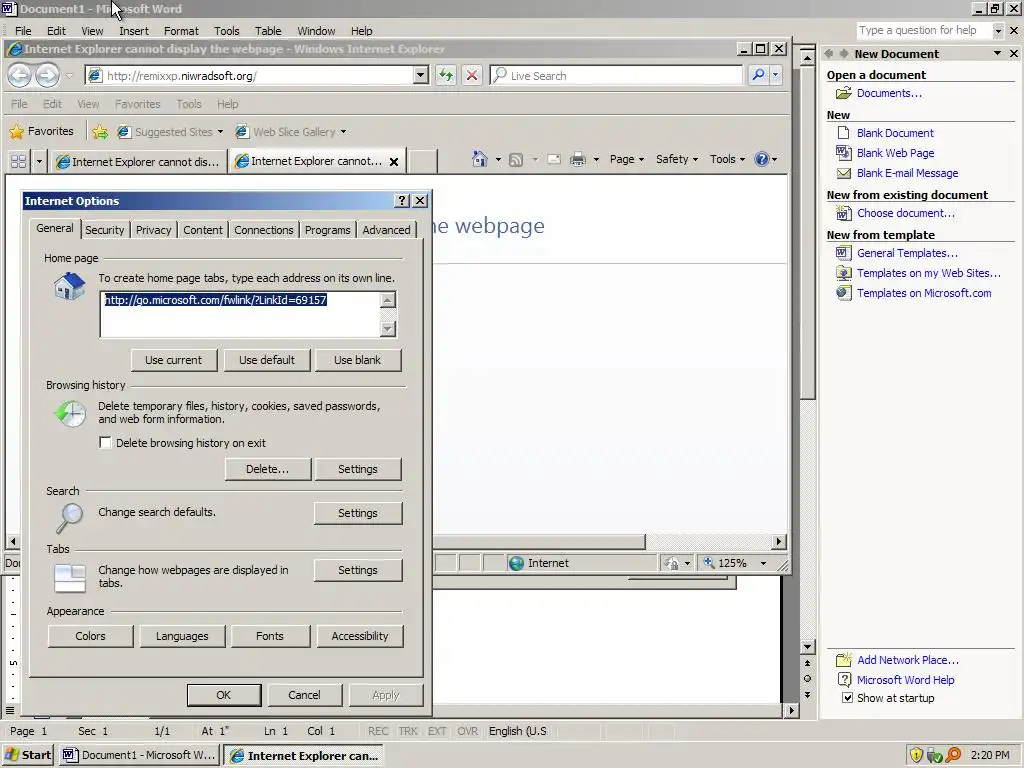Switch to the Connections tab
Screen dimensions: 1024x768
coord(264,230)
